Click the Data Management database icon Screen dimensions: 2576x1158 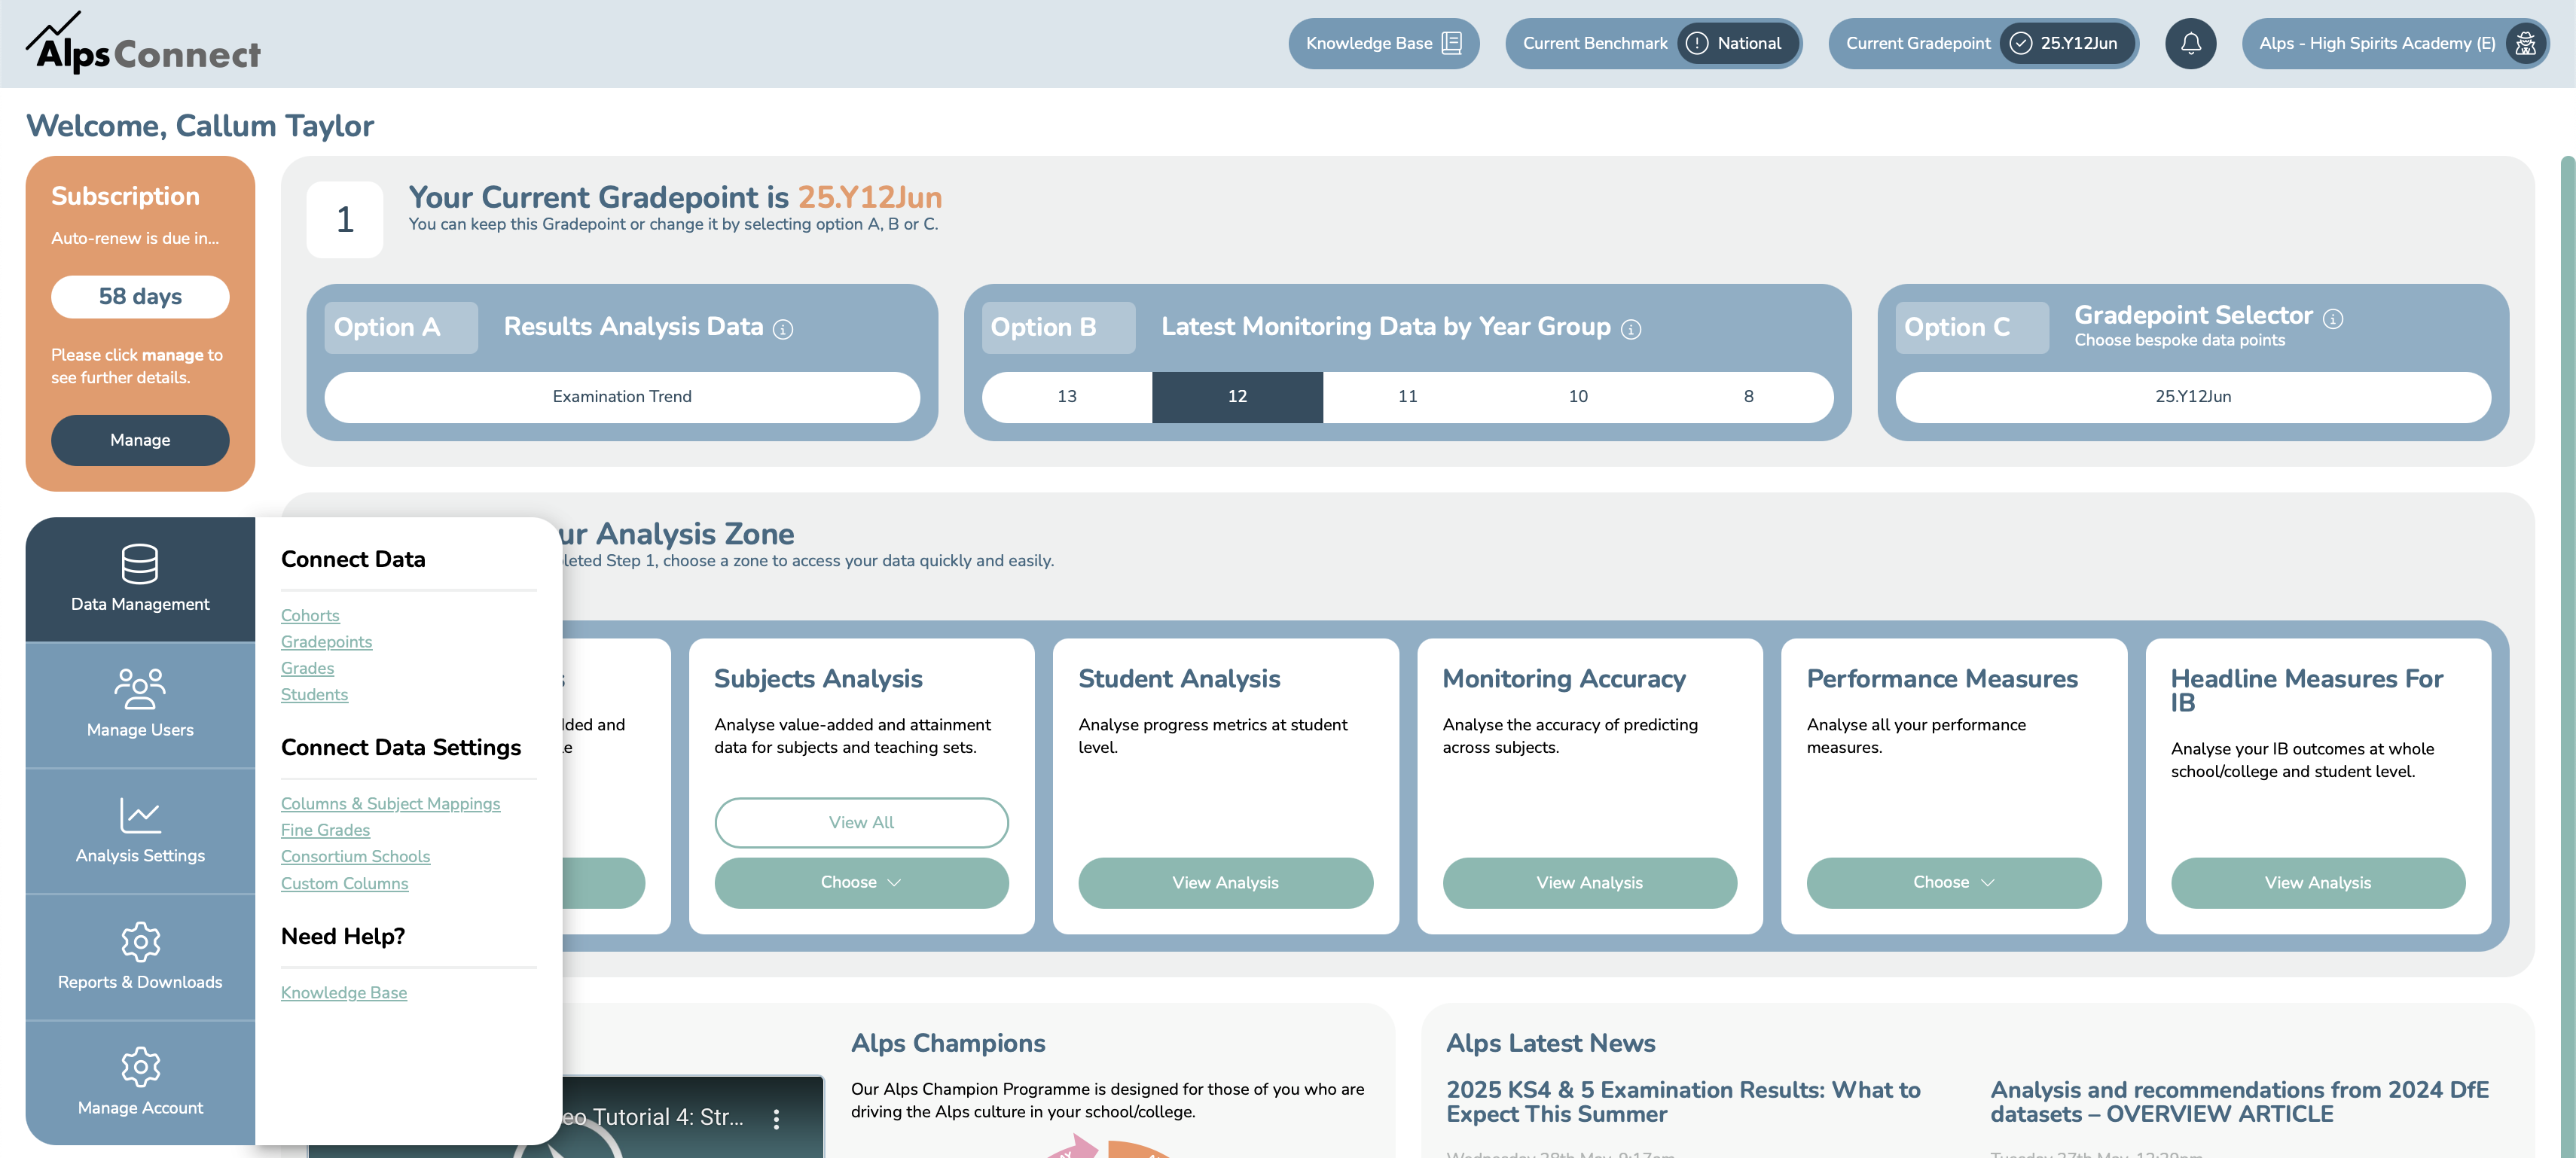click(140, 564)
